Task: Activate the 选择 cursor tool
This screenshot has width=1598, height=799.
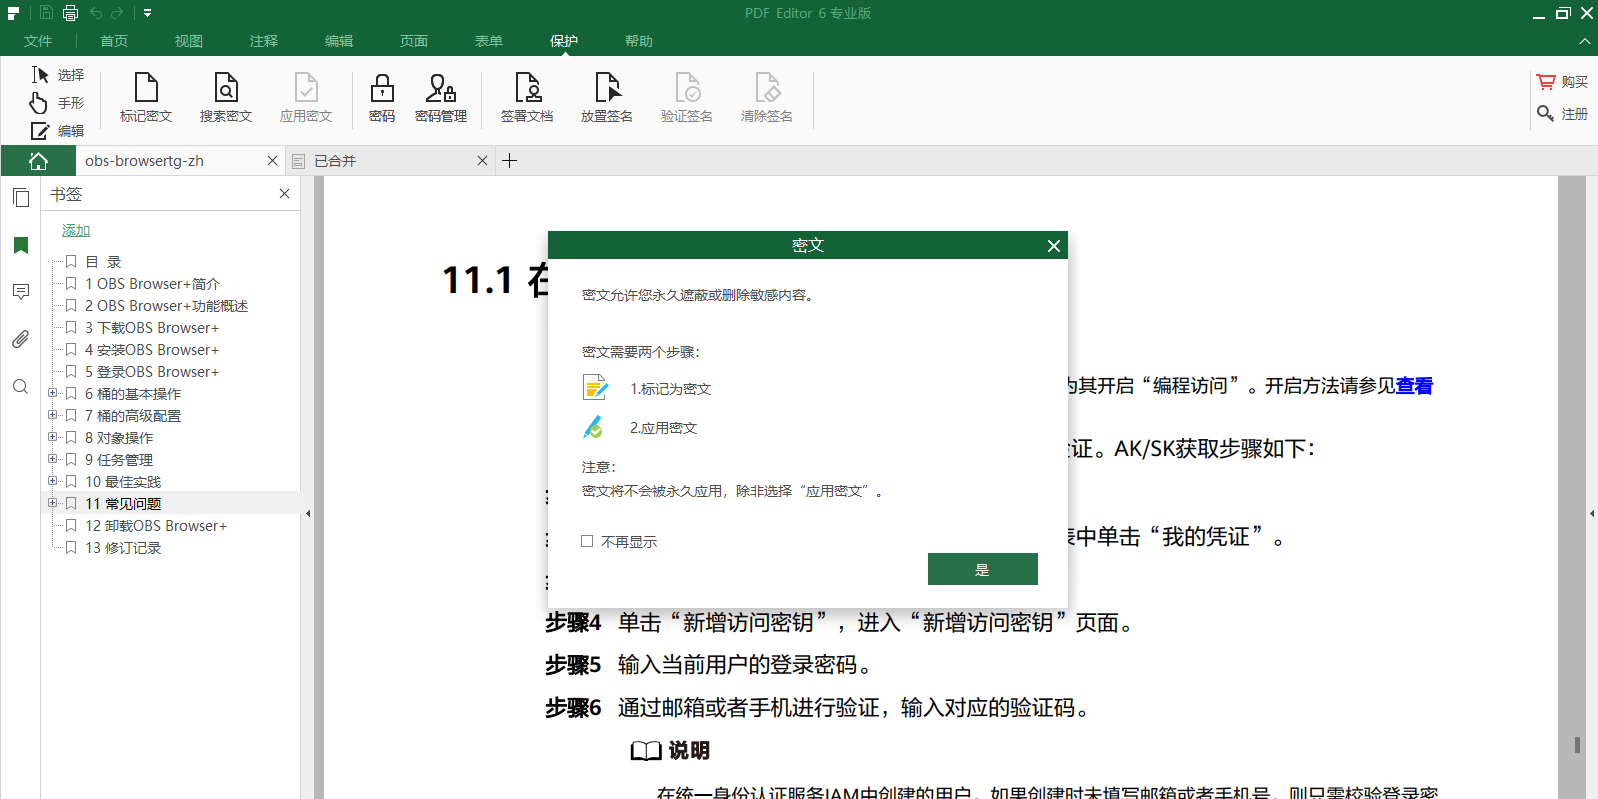Action: [x=57, y=75]
